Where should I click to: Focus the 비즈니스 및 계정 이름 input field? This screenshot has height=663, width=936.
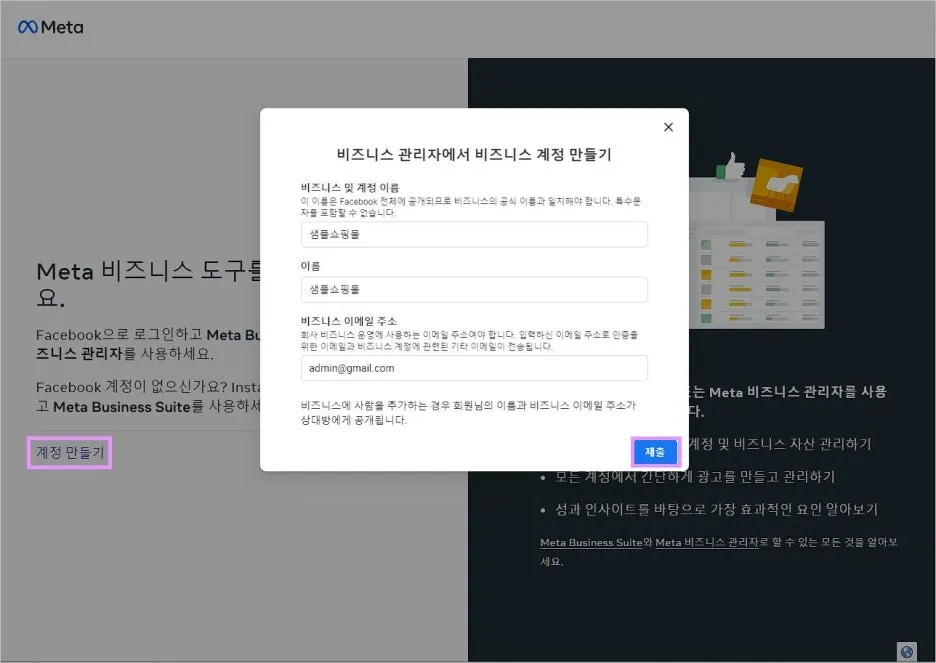[x=474, y=235]
